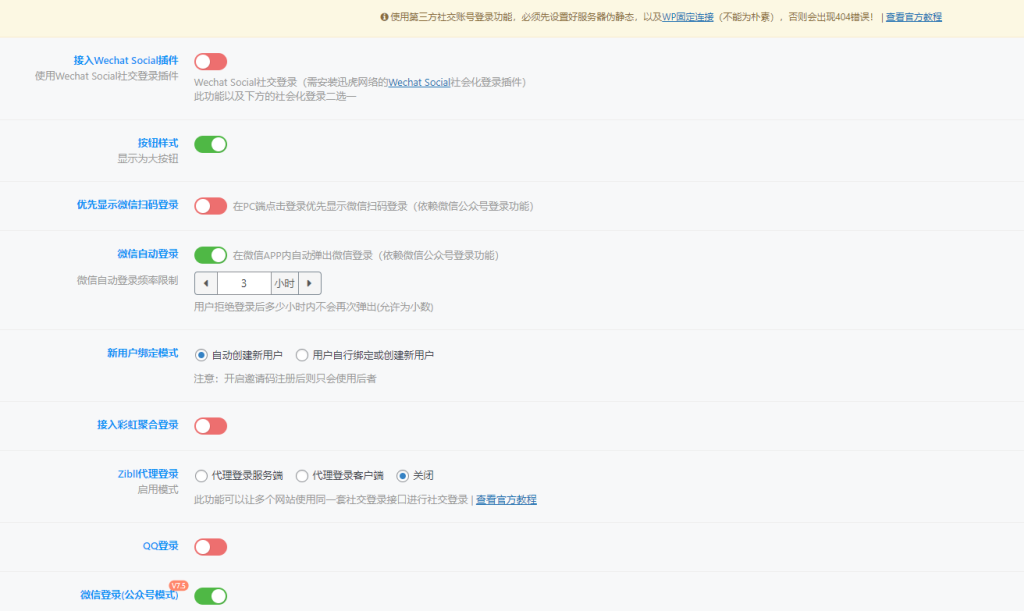
Task: Disable the 按钮样式 big button toggle
Action: click(x=209, y=144)
